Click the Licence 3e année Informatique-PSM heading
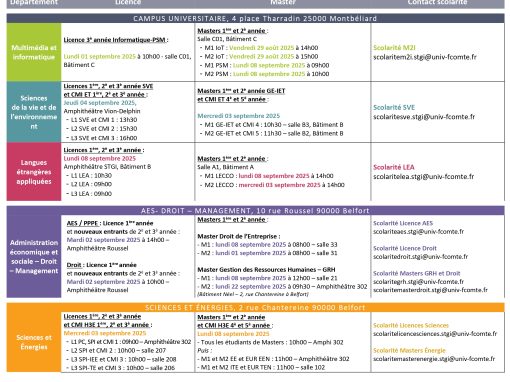 tap(116, 40)
